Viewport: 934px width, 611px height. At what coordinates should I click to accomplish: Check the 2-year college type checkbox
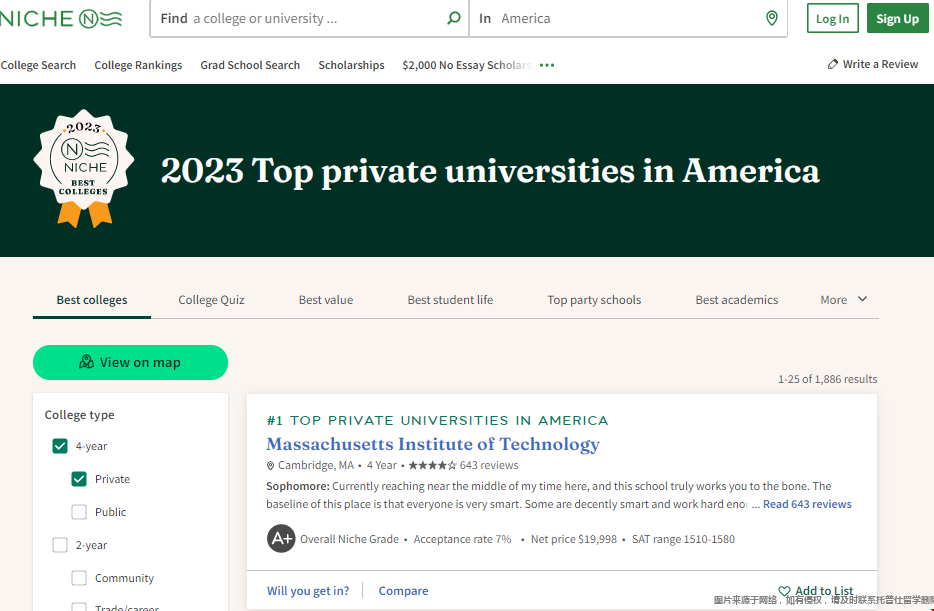(x=60, y=545)
